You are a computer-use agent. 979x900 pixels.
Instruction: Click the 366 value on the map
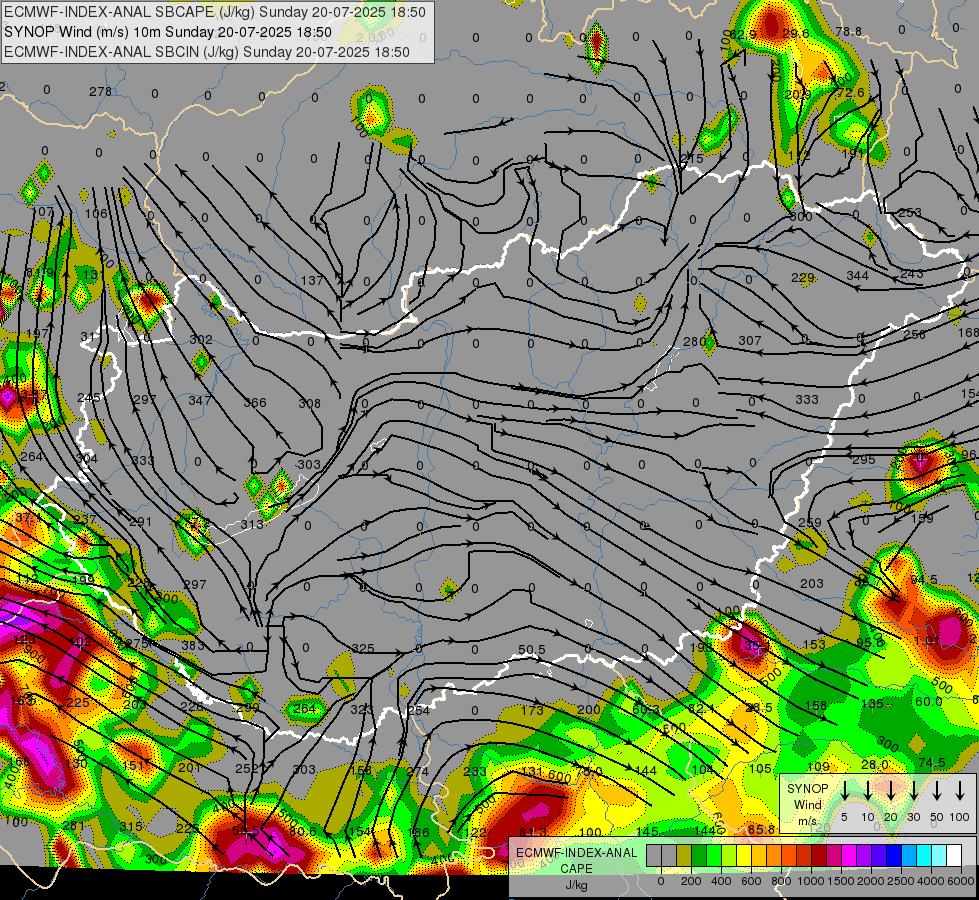pos(255,402)
